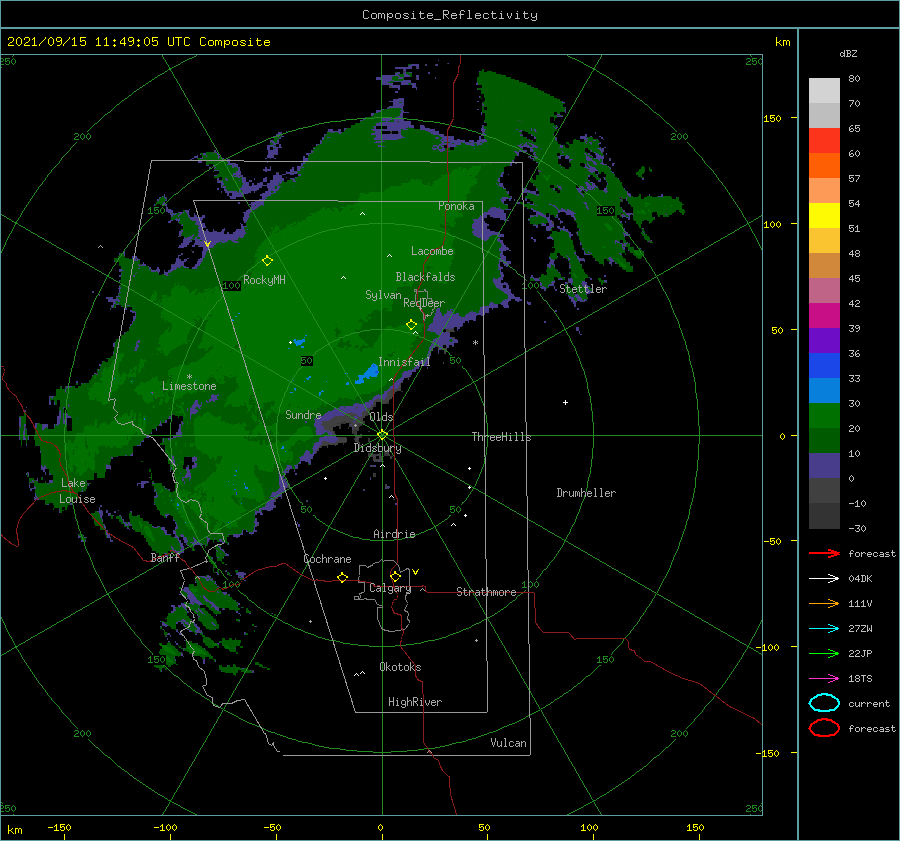
Task: Click the Sylvan label
Action: pyautogui.click(x=383, y=295)
